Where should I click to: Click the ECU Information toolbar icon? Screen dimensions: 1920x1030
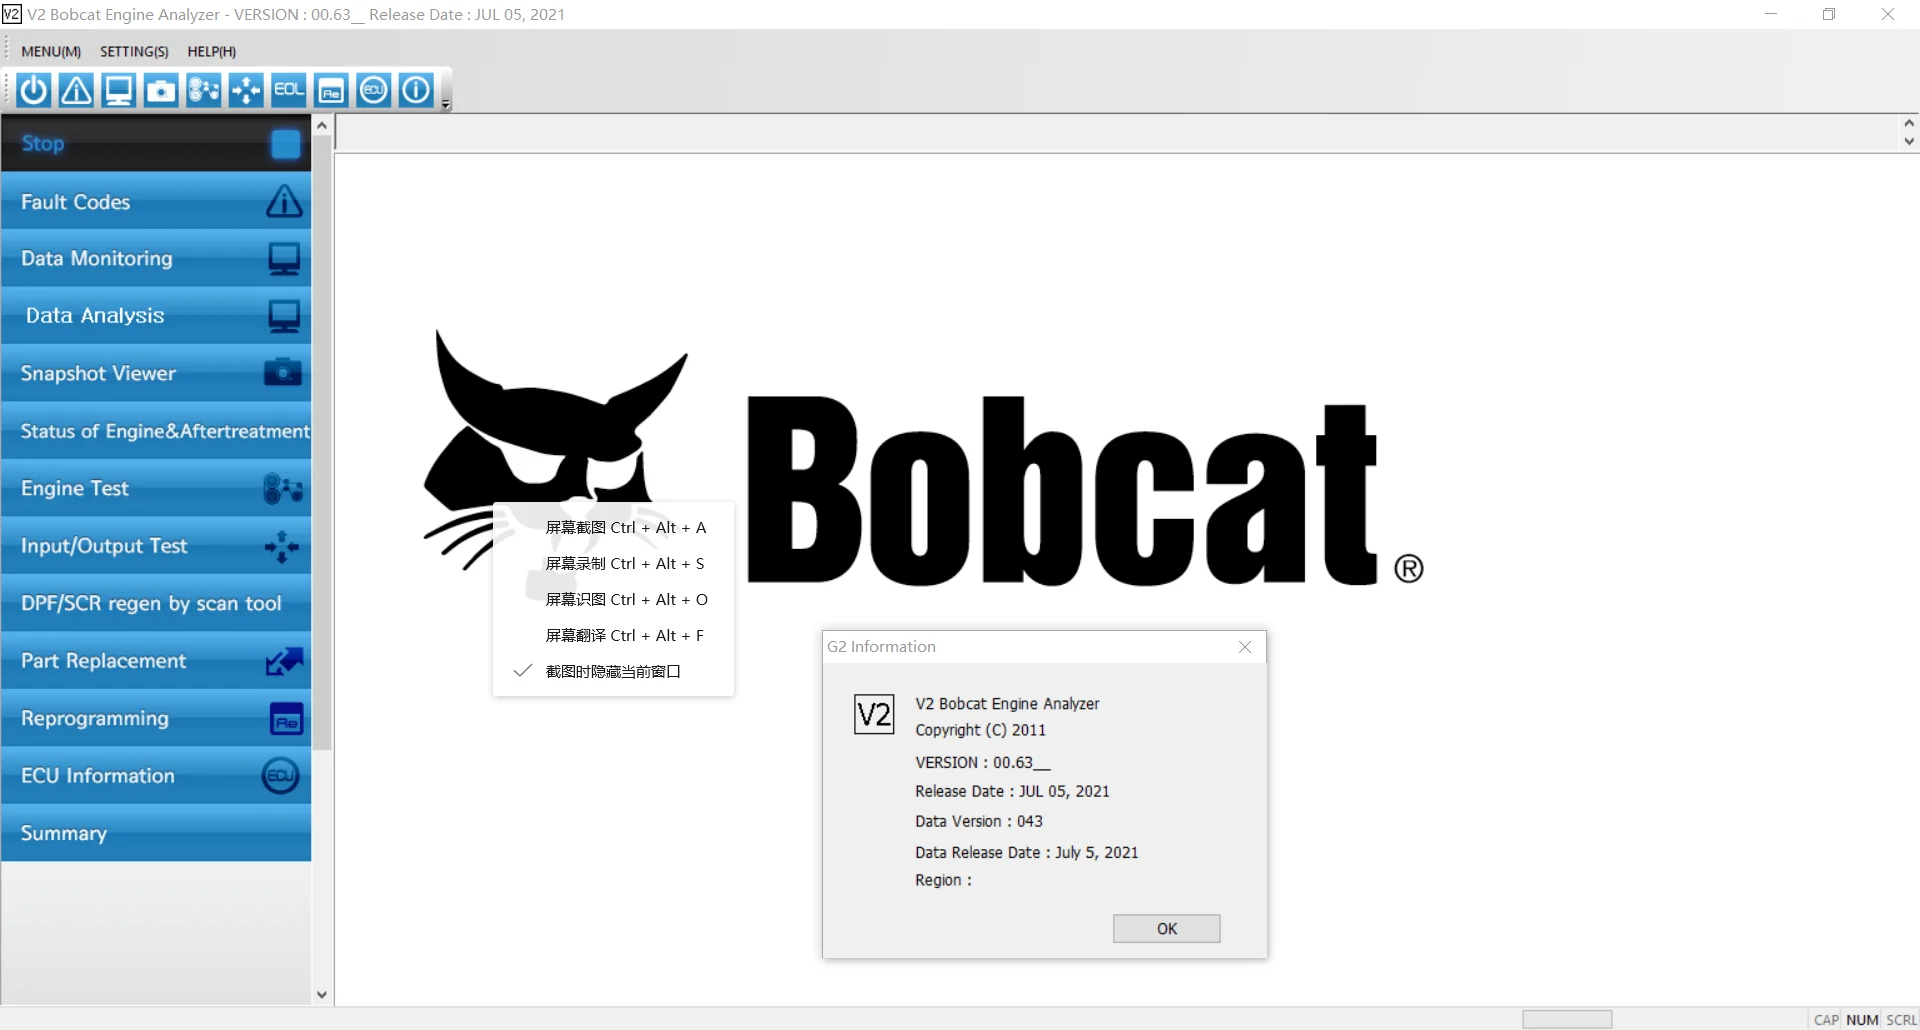(x=373, y=89)
